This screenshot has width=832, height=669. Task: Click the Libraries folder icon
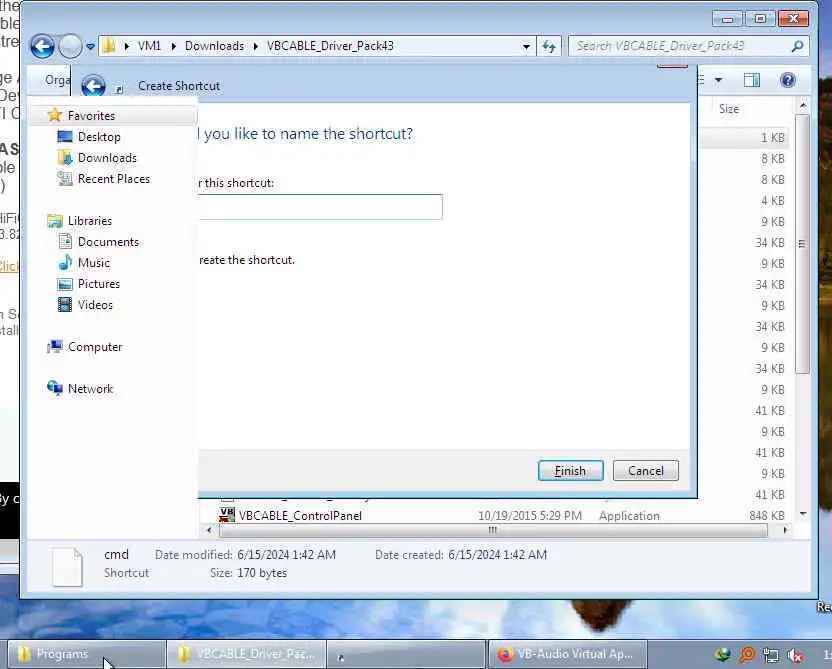pyautogui.click(x=55, y=221)
